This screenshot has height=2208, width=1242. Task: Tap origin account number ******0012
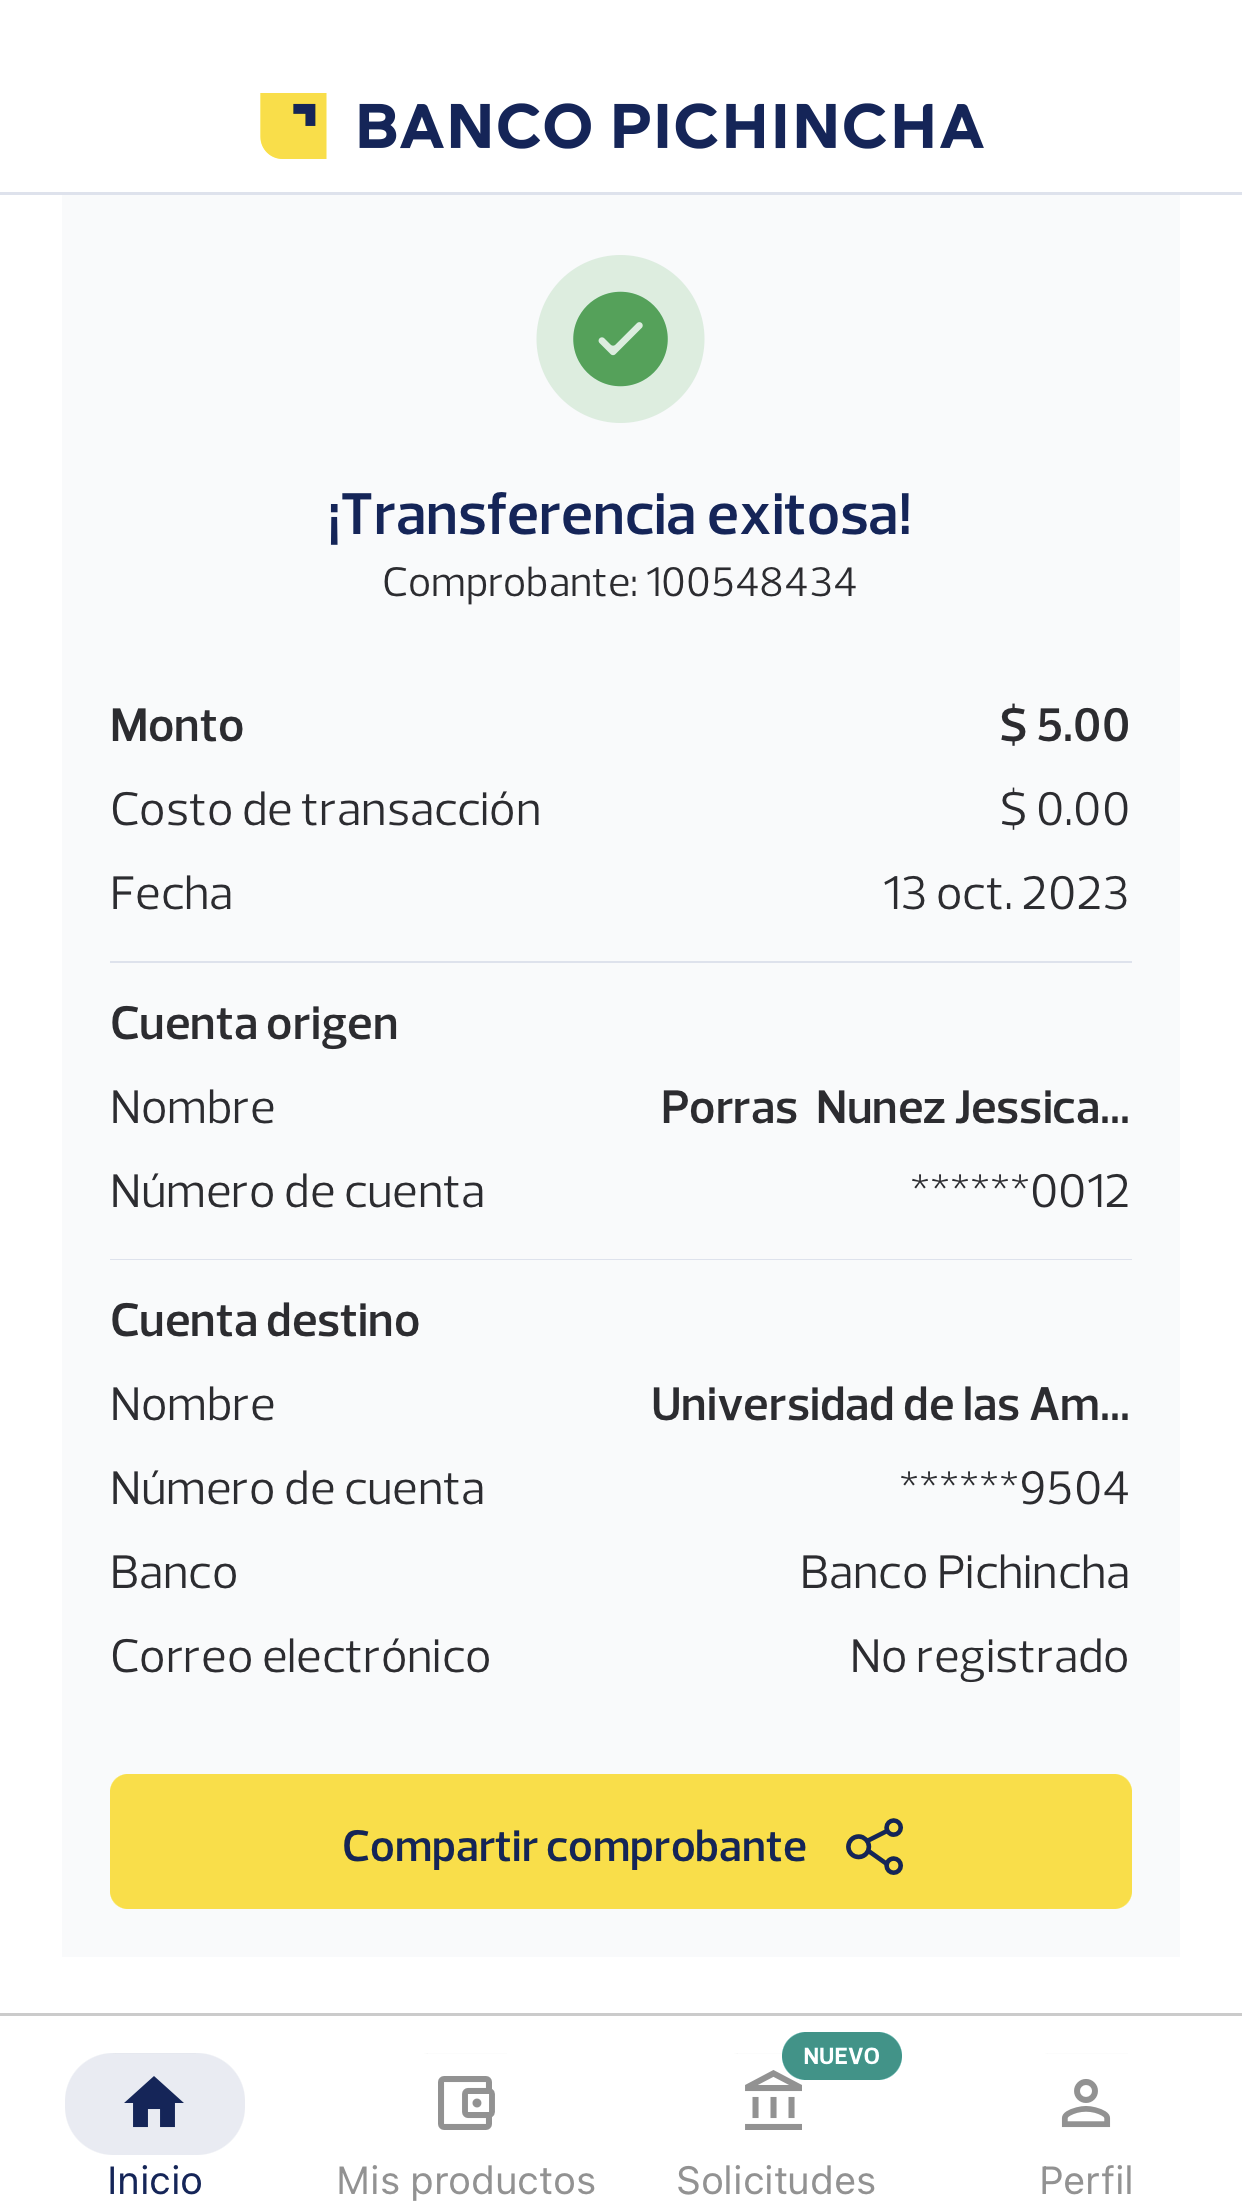(1020, 1191)
